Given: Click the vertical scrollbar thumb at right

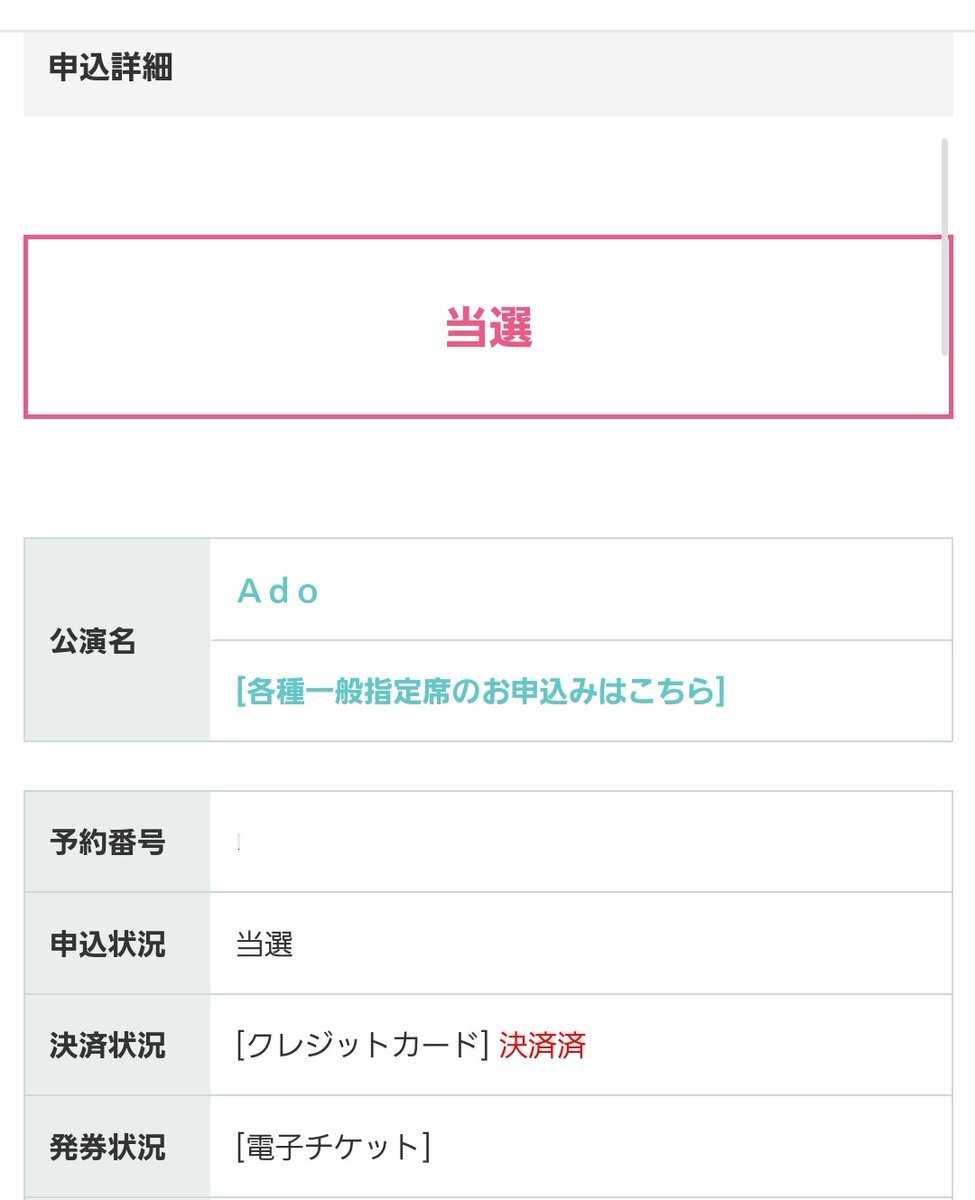Looking at the screenshot, I should pos(944,246).
